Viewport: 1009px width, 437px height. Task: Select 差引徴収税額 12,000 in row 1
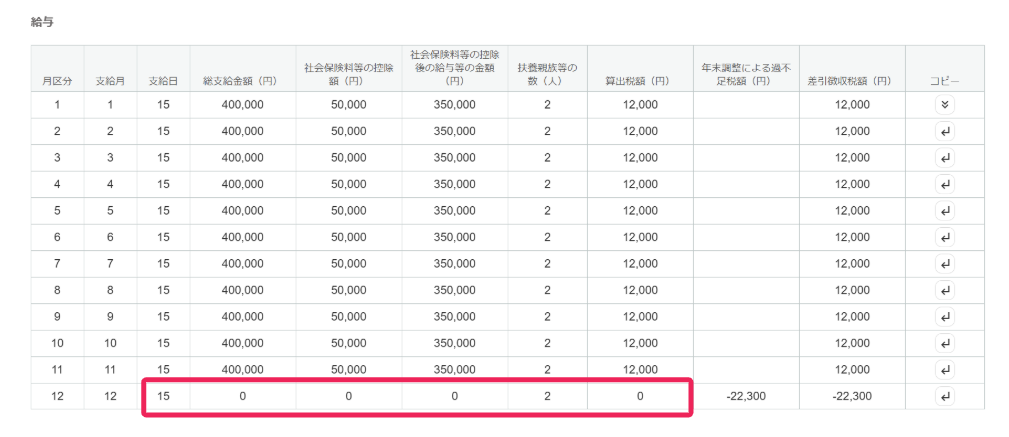[x=852, y=105]
